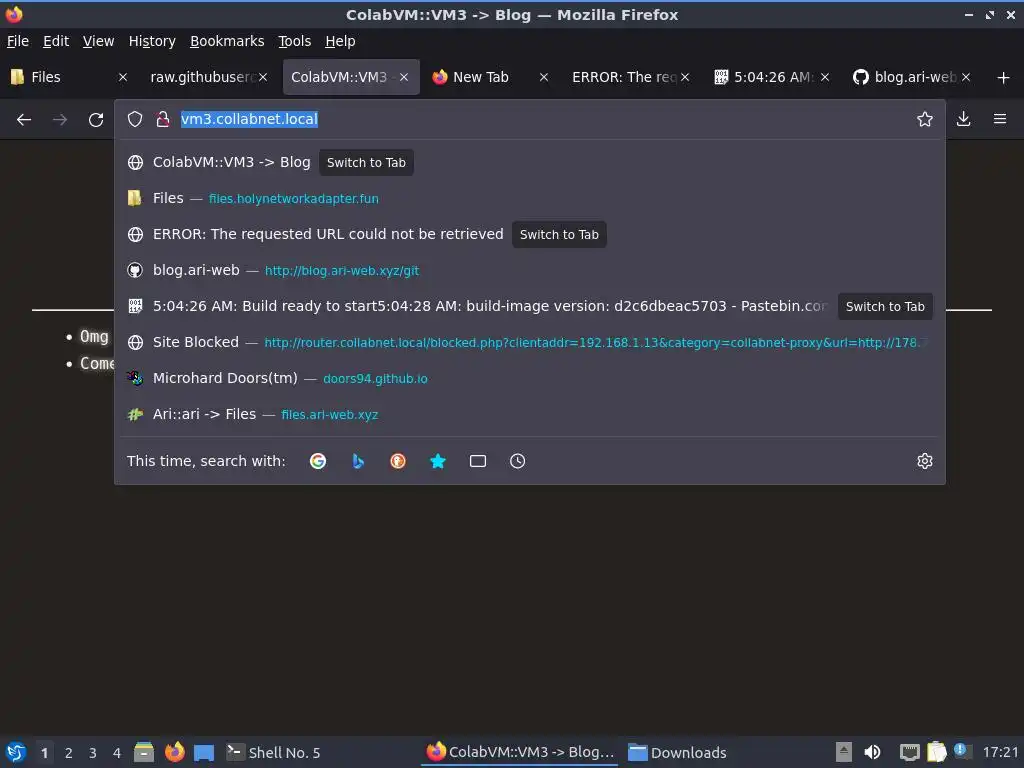Open the desktop start menu icon
Screen dimensions: 1024x768
16,752
